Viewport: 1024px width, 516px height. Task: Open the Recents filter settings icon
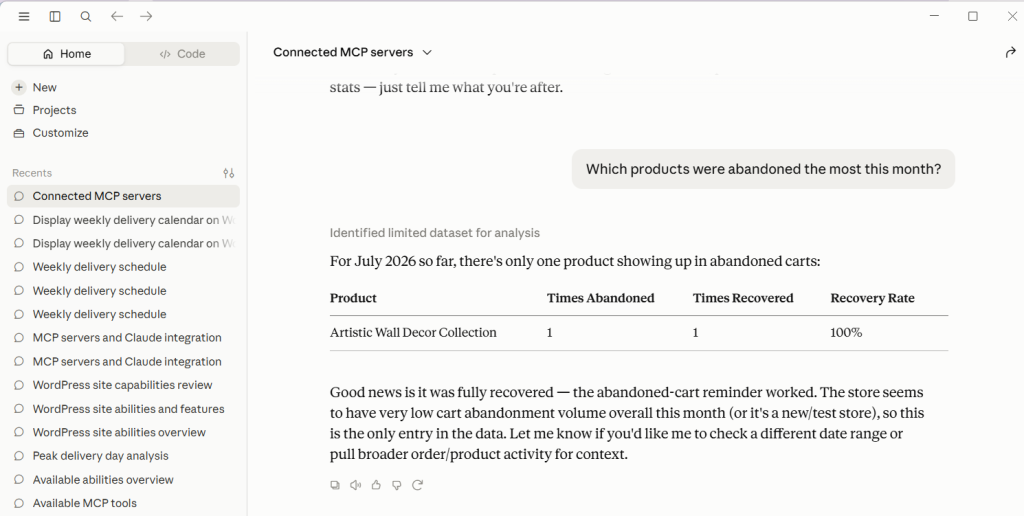coord(229,173)
